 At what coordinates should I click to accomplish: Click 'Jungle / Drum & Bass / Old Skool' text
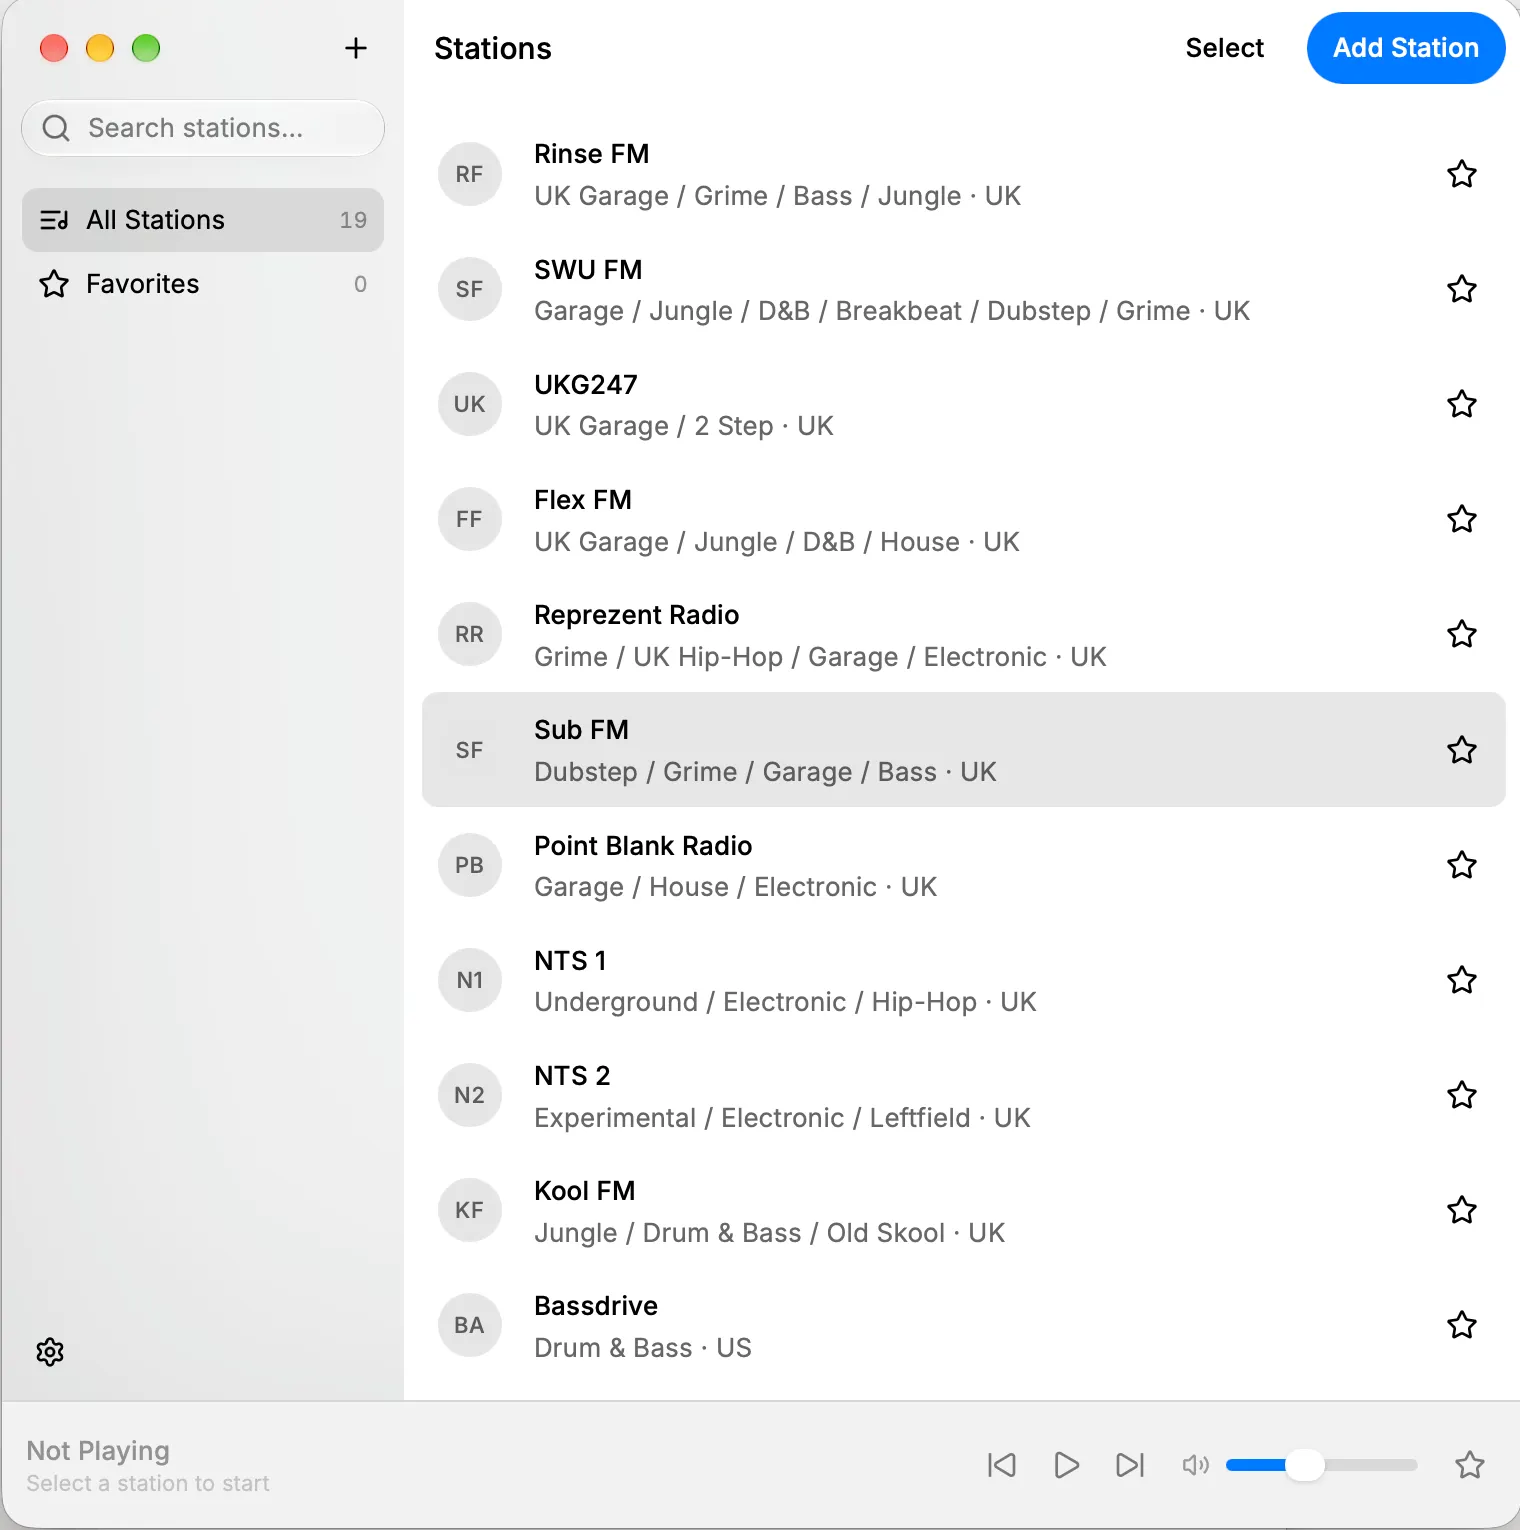[x=739, y=1233]
